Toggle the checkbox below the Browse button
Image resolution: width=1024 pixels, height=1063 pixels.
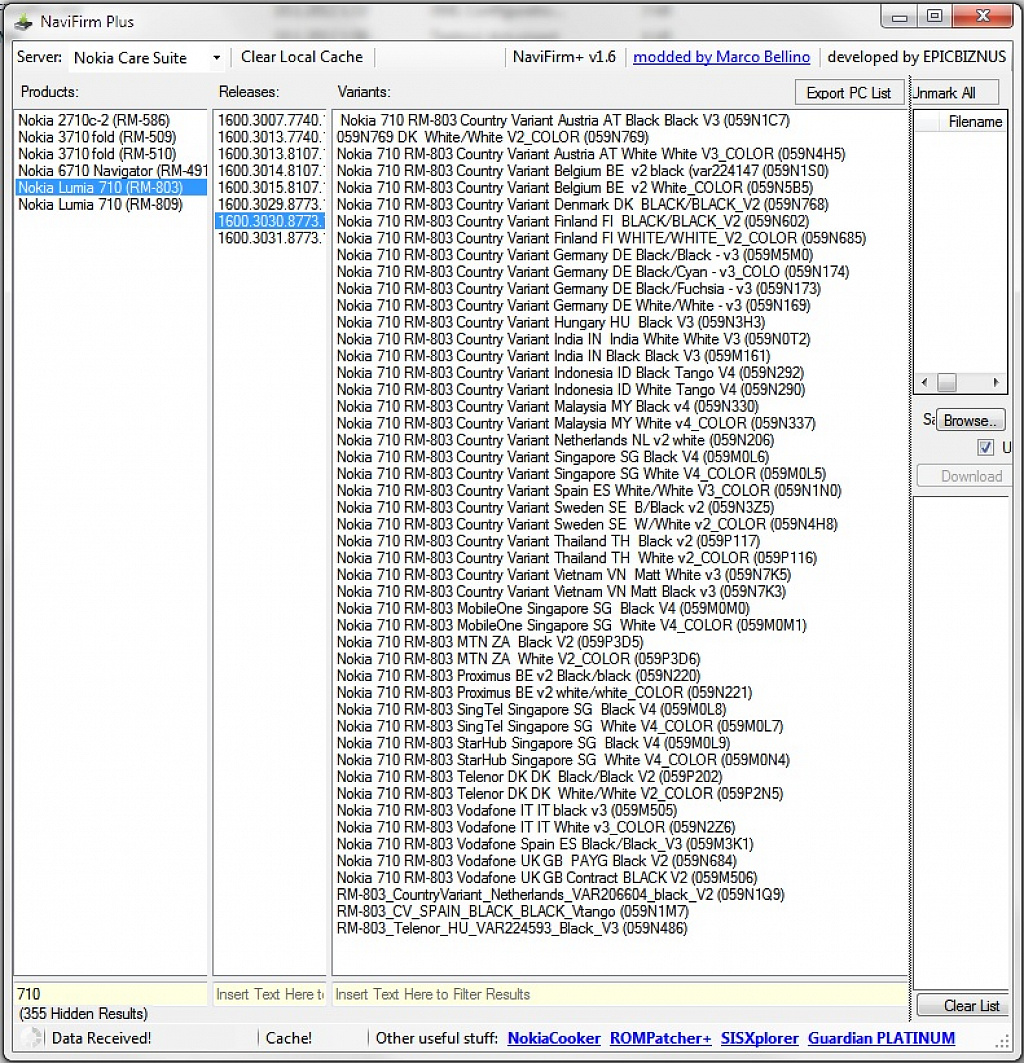pyautogui.click(x=985, y=447)
